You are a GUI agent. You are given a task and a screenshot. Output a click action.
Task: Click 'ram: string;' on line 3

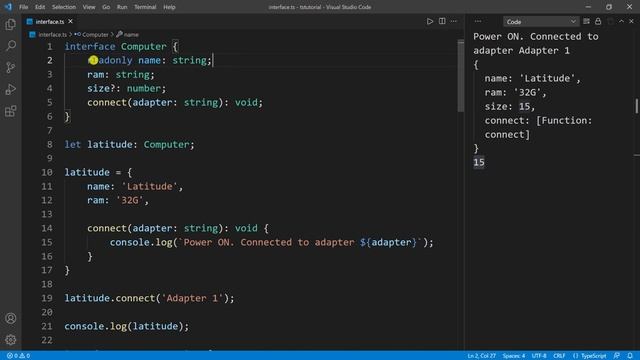point(121,75)
